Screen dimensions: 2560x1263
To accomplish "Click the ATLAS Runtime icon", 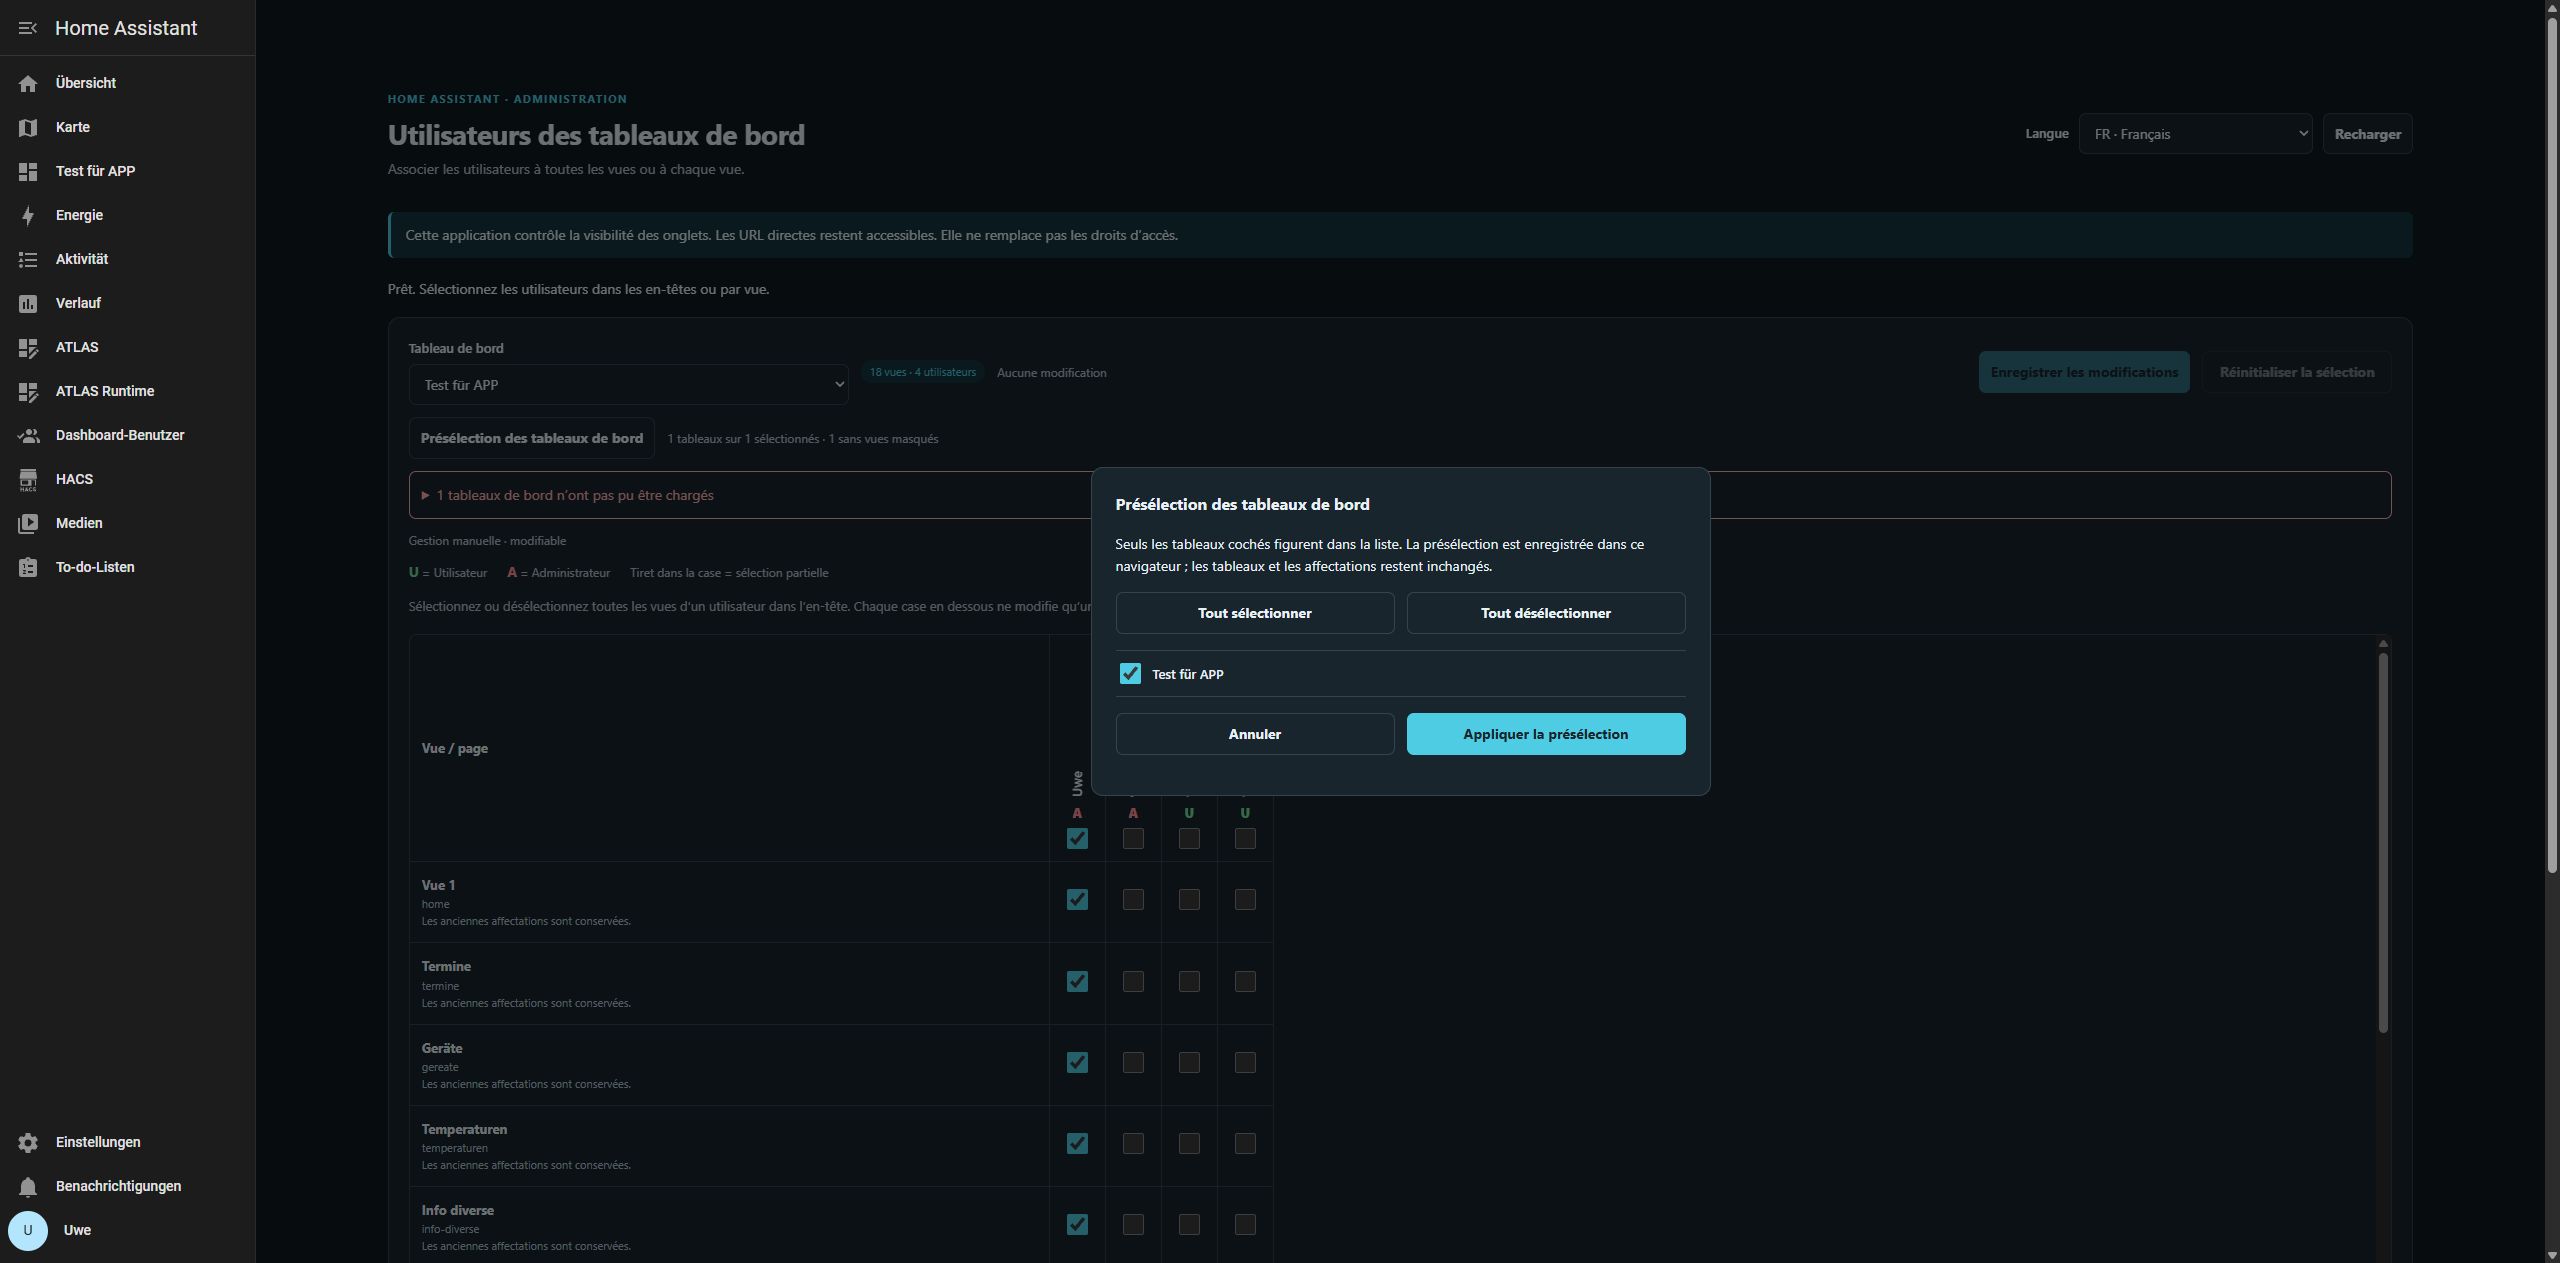I will (28, 391).
